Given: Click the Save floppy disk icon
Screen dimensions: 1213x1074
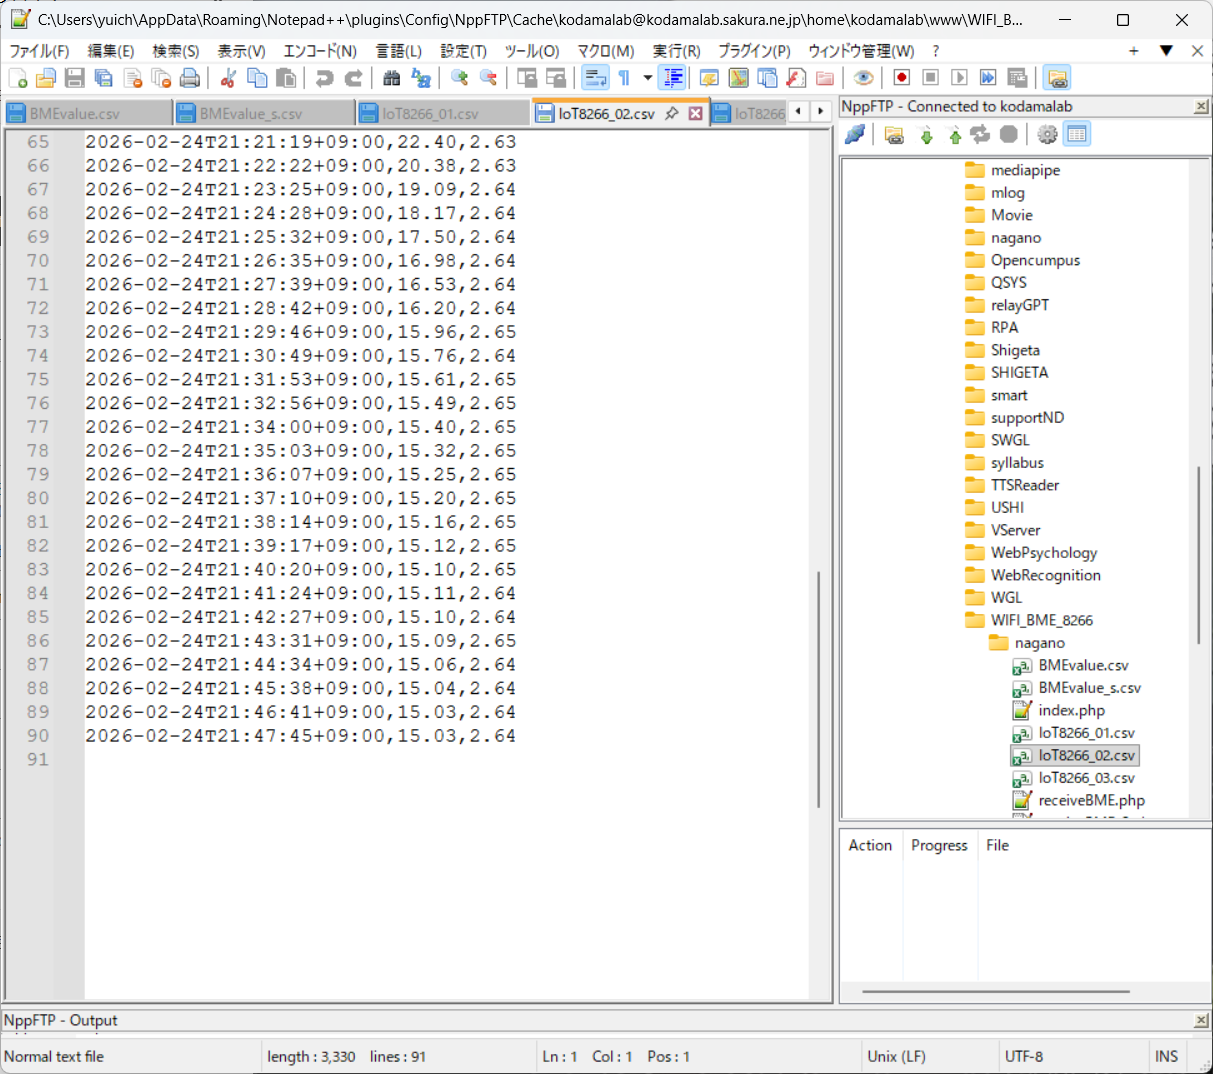Looking at the screenshot, I should coord(74,78).
